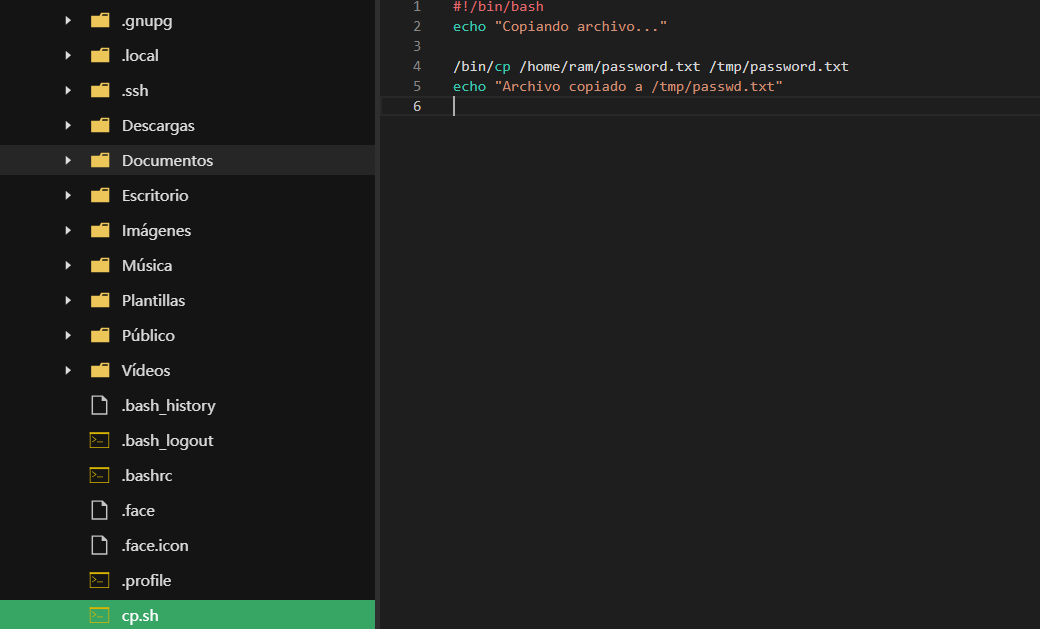Select the Público folder name
Screen dimensions: 1040x629
click(x=148, y=336)
